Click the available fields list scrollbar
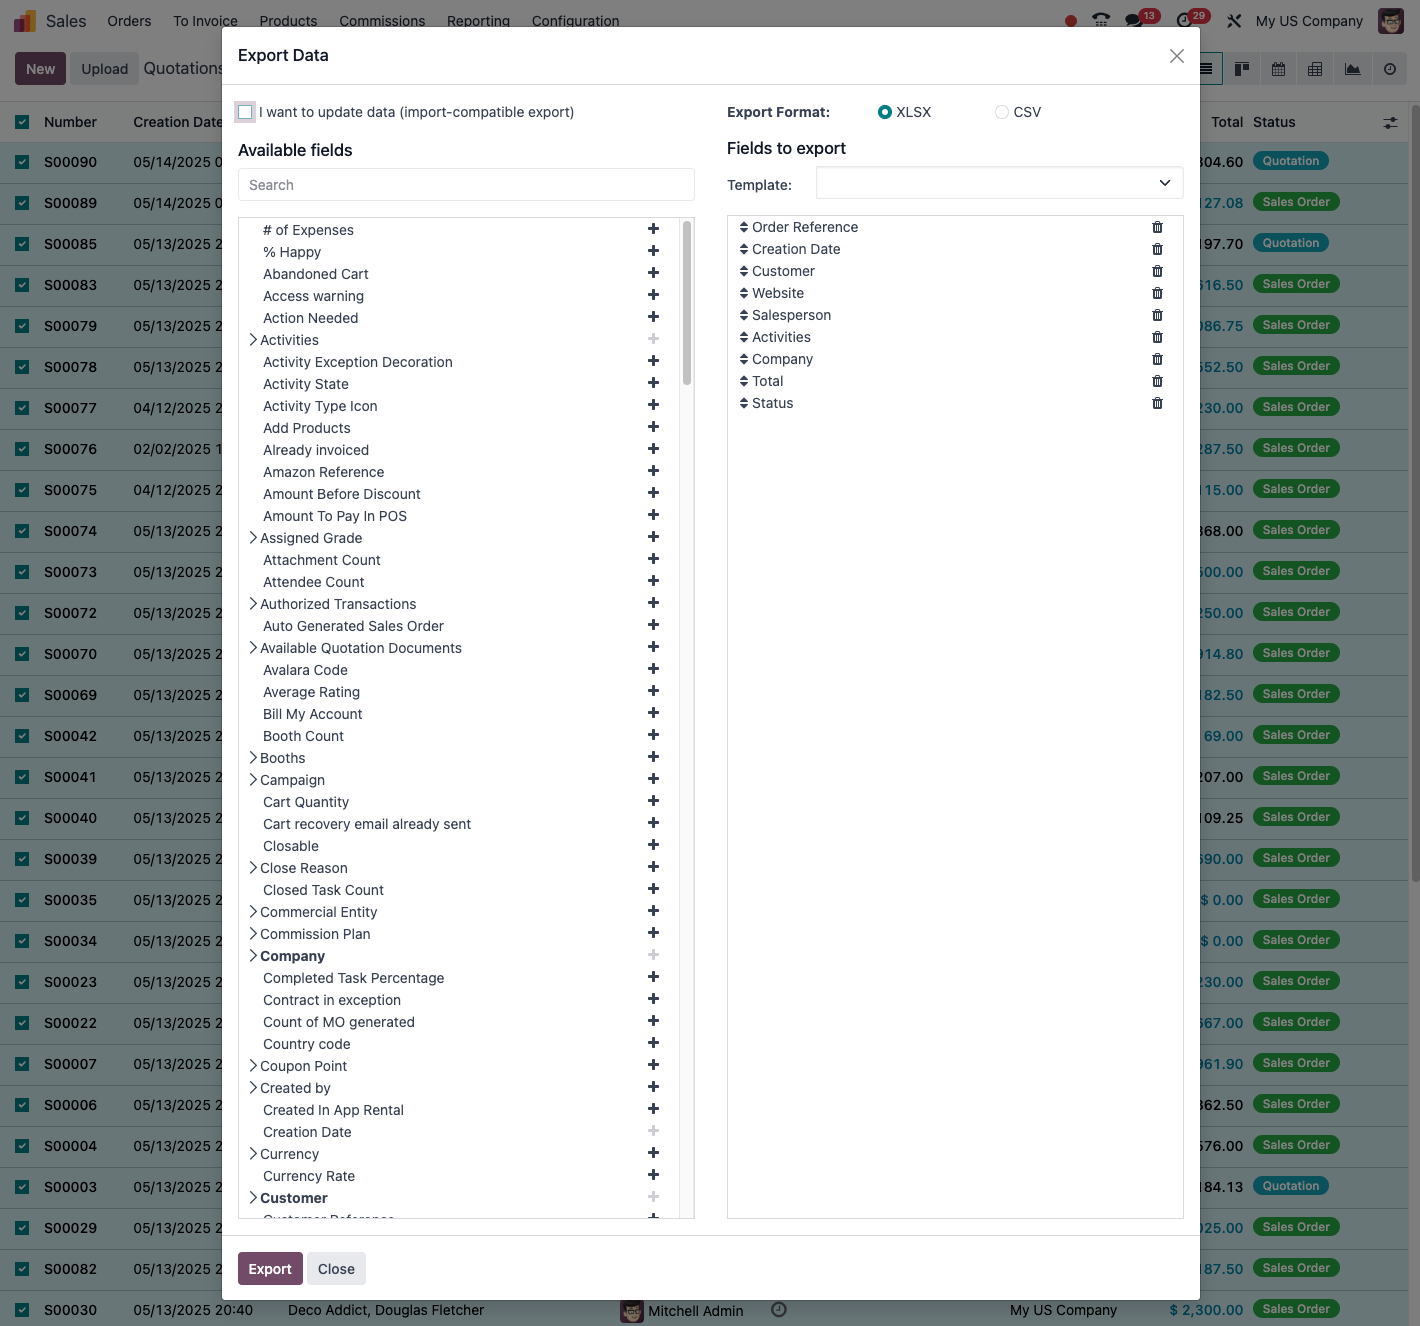 687,303
